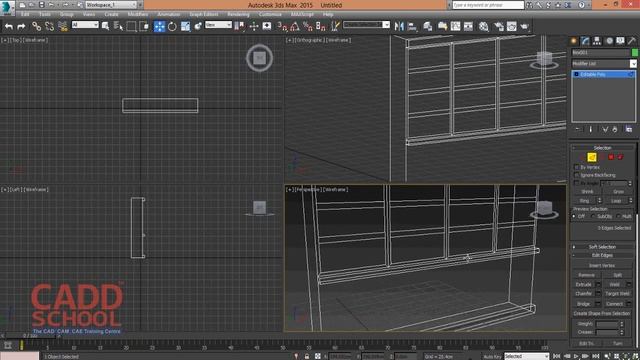The height and width of the screenshot is (360, 640).
Task: Open the Tools menu
Action: tap(45, 14)
